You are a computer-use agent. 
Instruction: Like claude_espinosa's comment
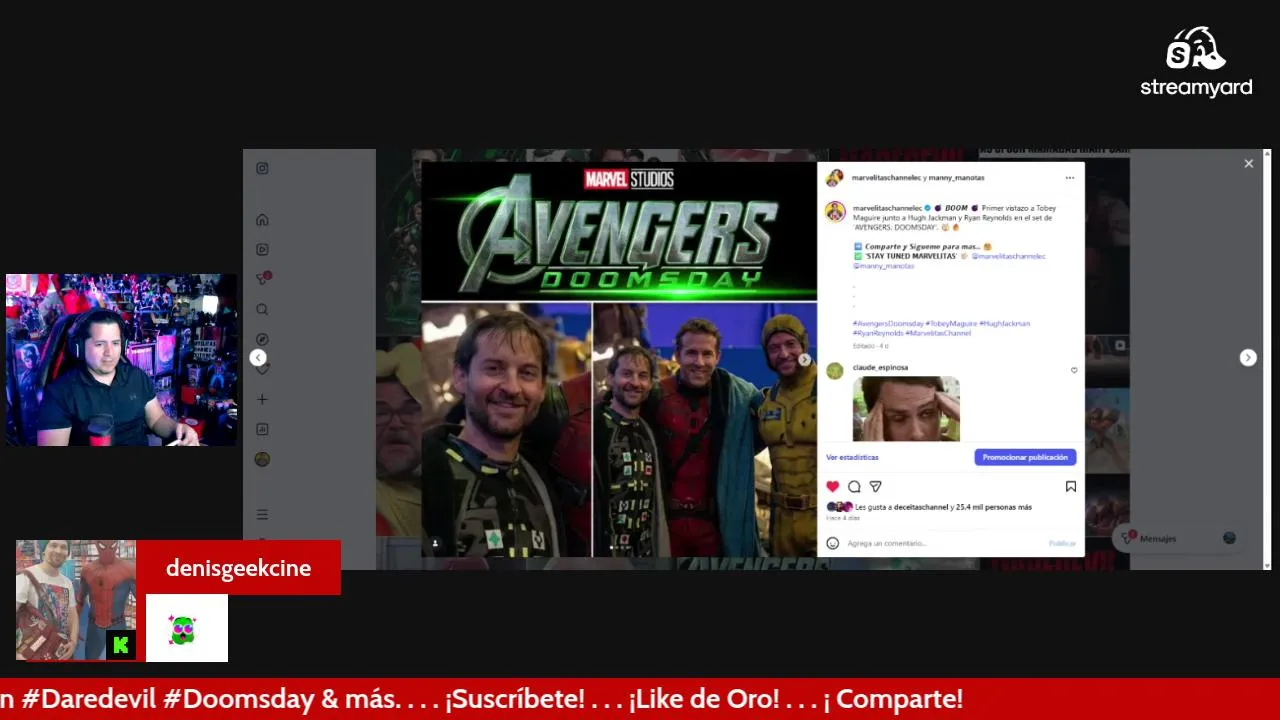pyautogui.click(x=1074, y=370)
